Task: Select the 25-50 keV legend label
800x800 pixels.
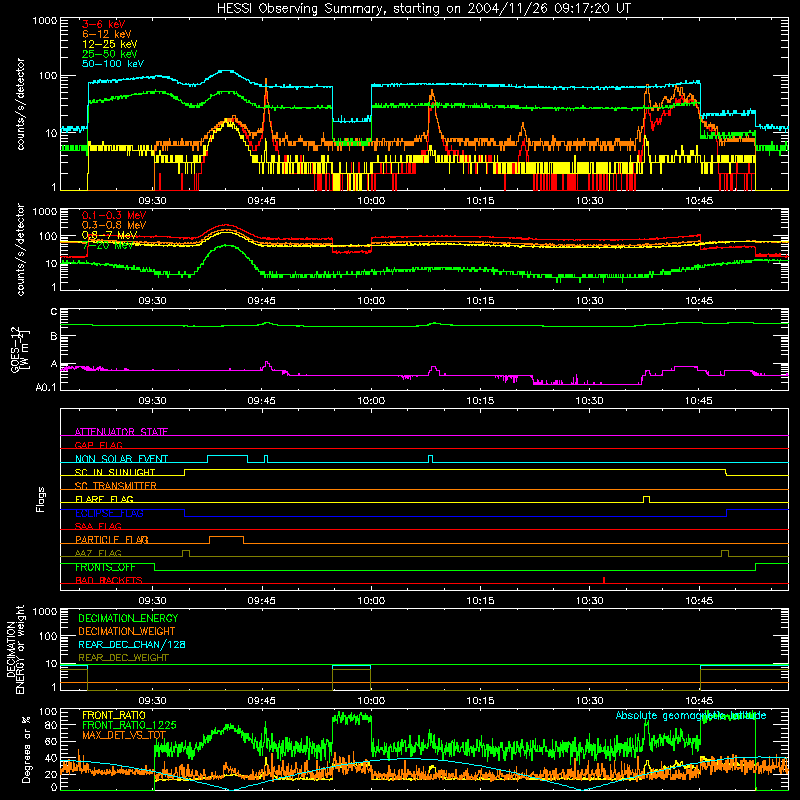Action: pos(110,54)
